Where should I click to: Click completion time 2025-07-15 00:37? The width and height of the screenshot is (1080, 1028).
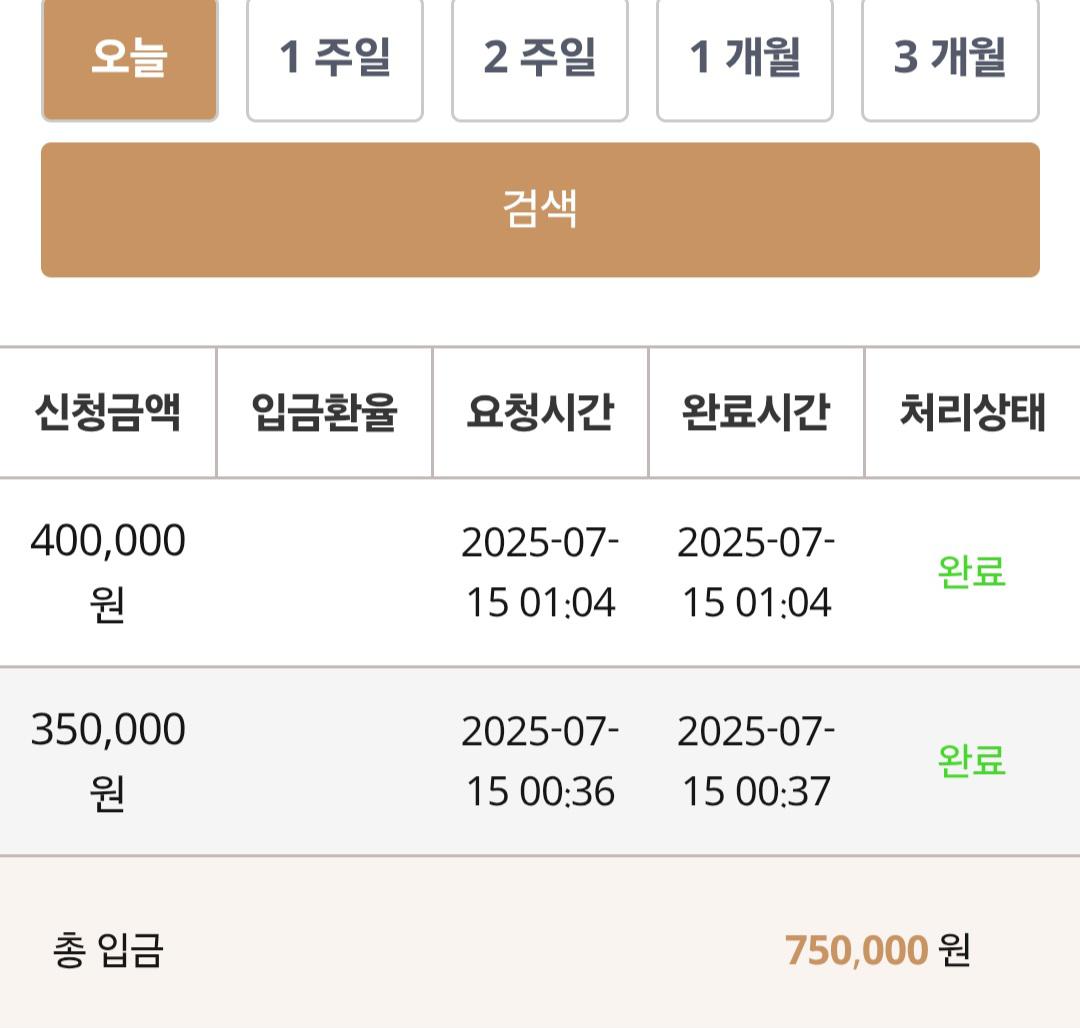pos(756,761)
